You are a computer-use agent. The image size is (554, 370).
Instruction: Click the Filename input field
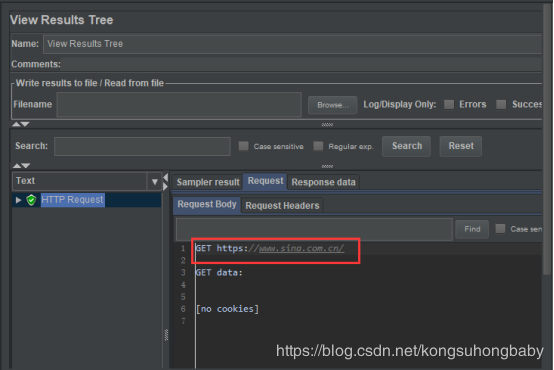(x=179, y=105)
